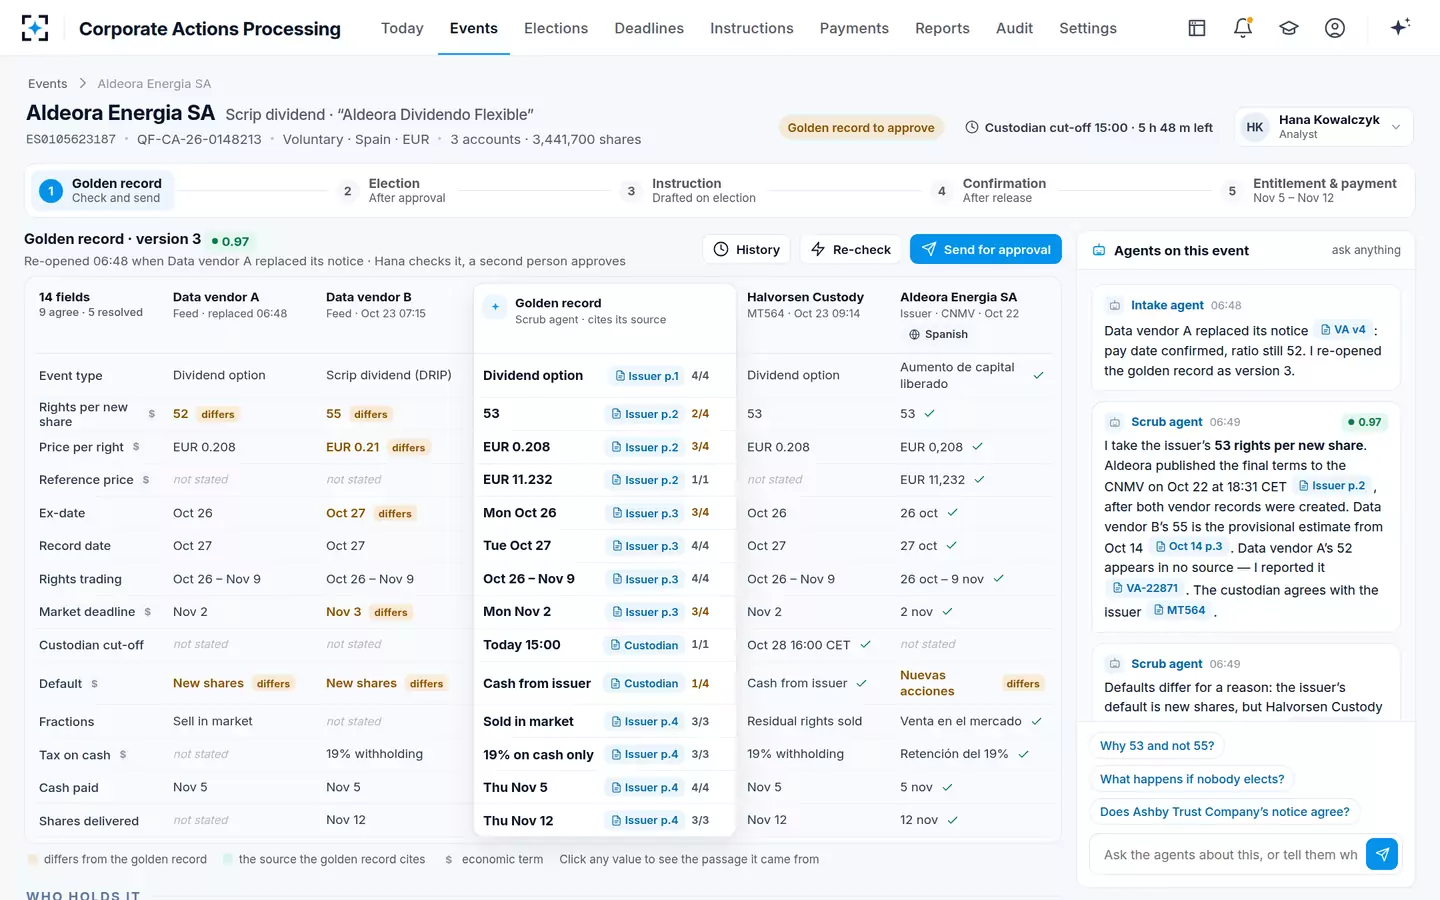Screen dimensions: 1440x900
Task: Click the app logo icon
Action: tap(35, 28)
